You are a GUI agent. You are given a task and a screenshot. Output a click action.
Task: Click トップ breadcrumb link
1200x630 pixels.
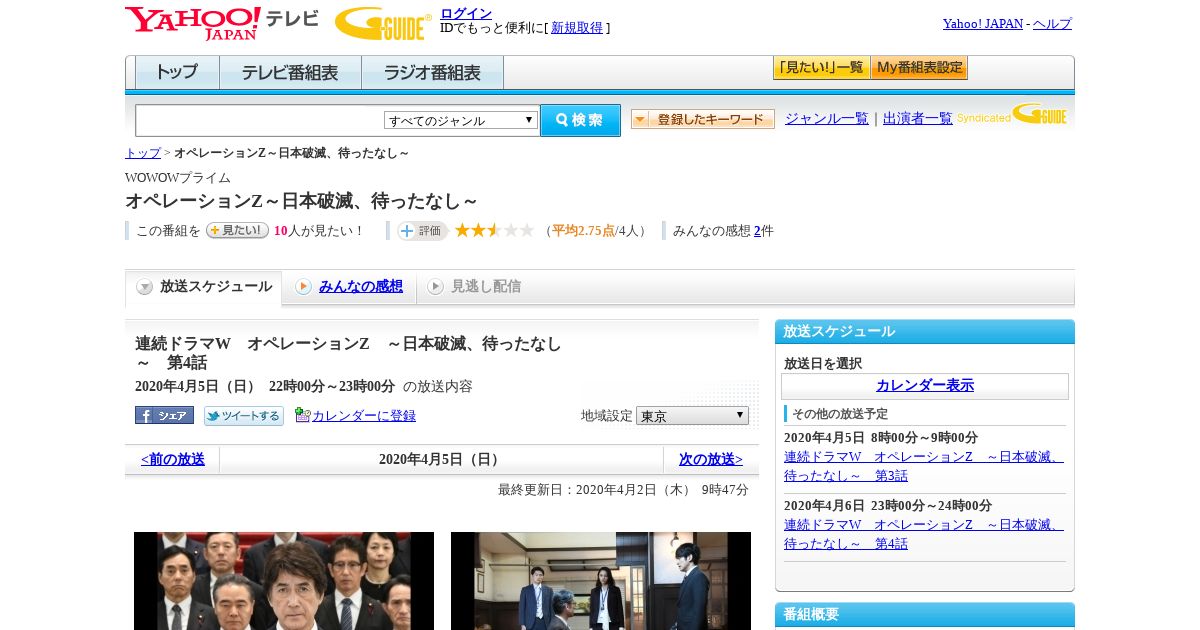(143, 153)
